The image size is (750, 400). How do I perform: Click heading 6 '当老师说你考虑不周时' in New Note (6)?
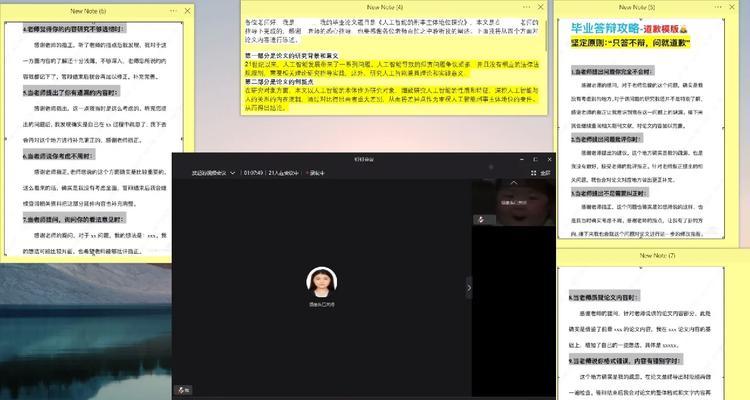(58, 156)
